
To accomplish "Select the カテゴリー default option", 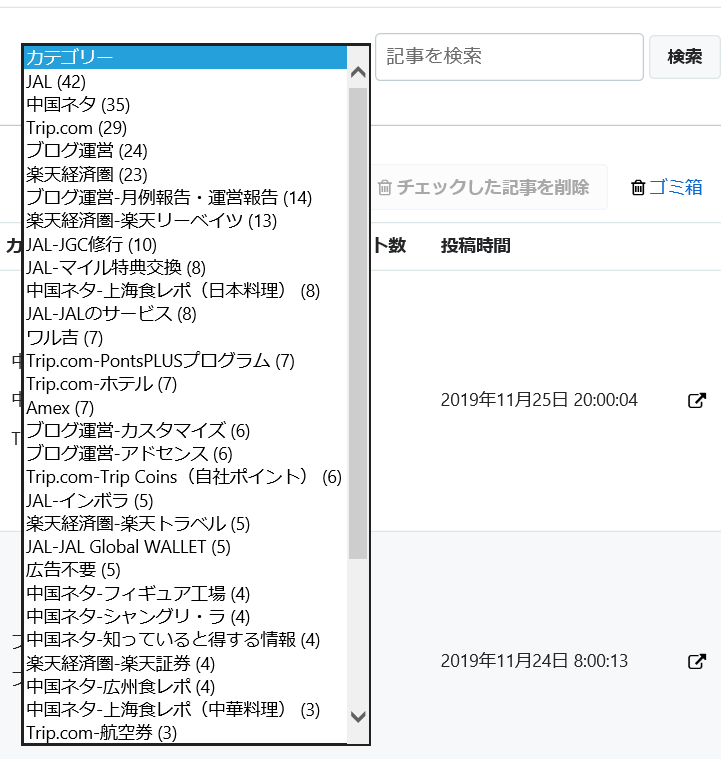I will (x=185, y=58).
